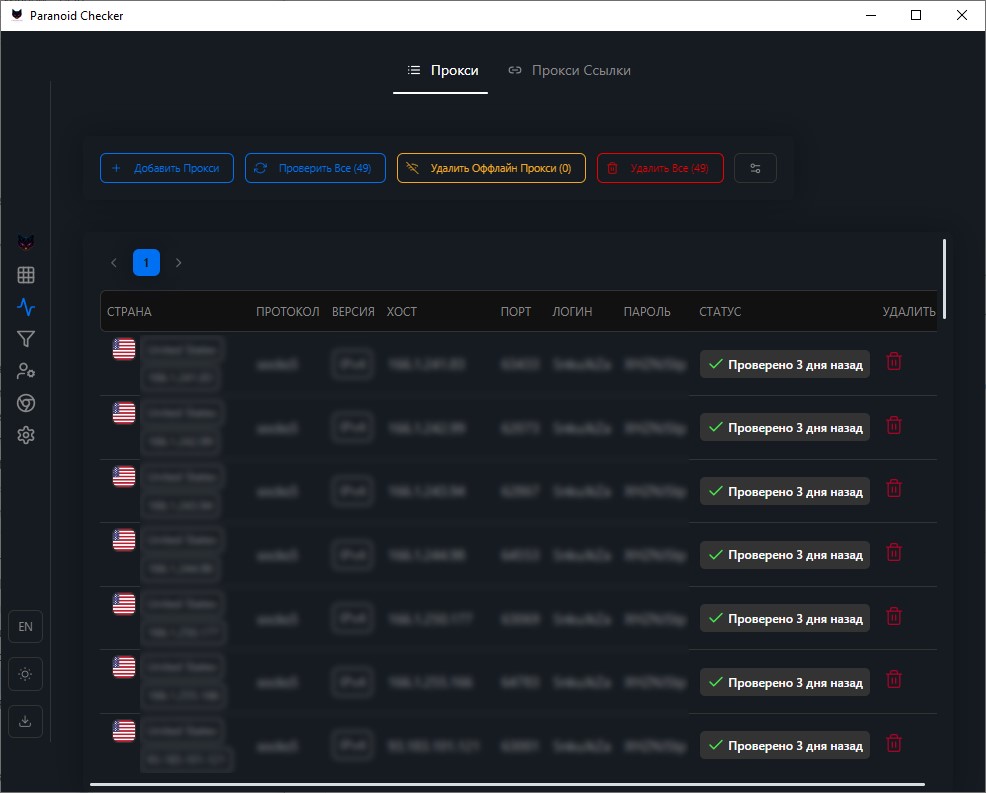
Task: Open the user settings icon in sidebar
Action: point(26,371)
